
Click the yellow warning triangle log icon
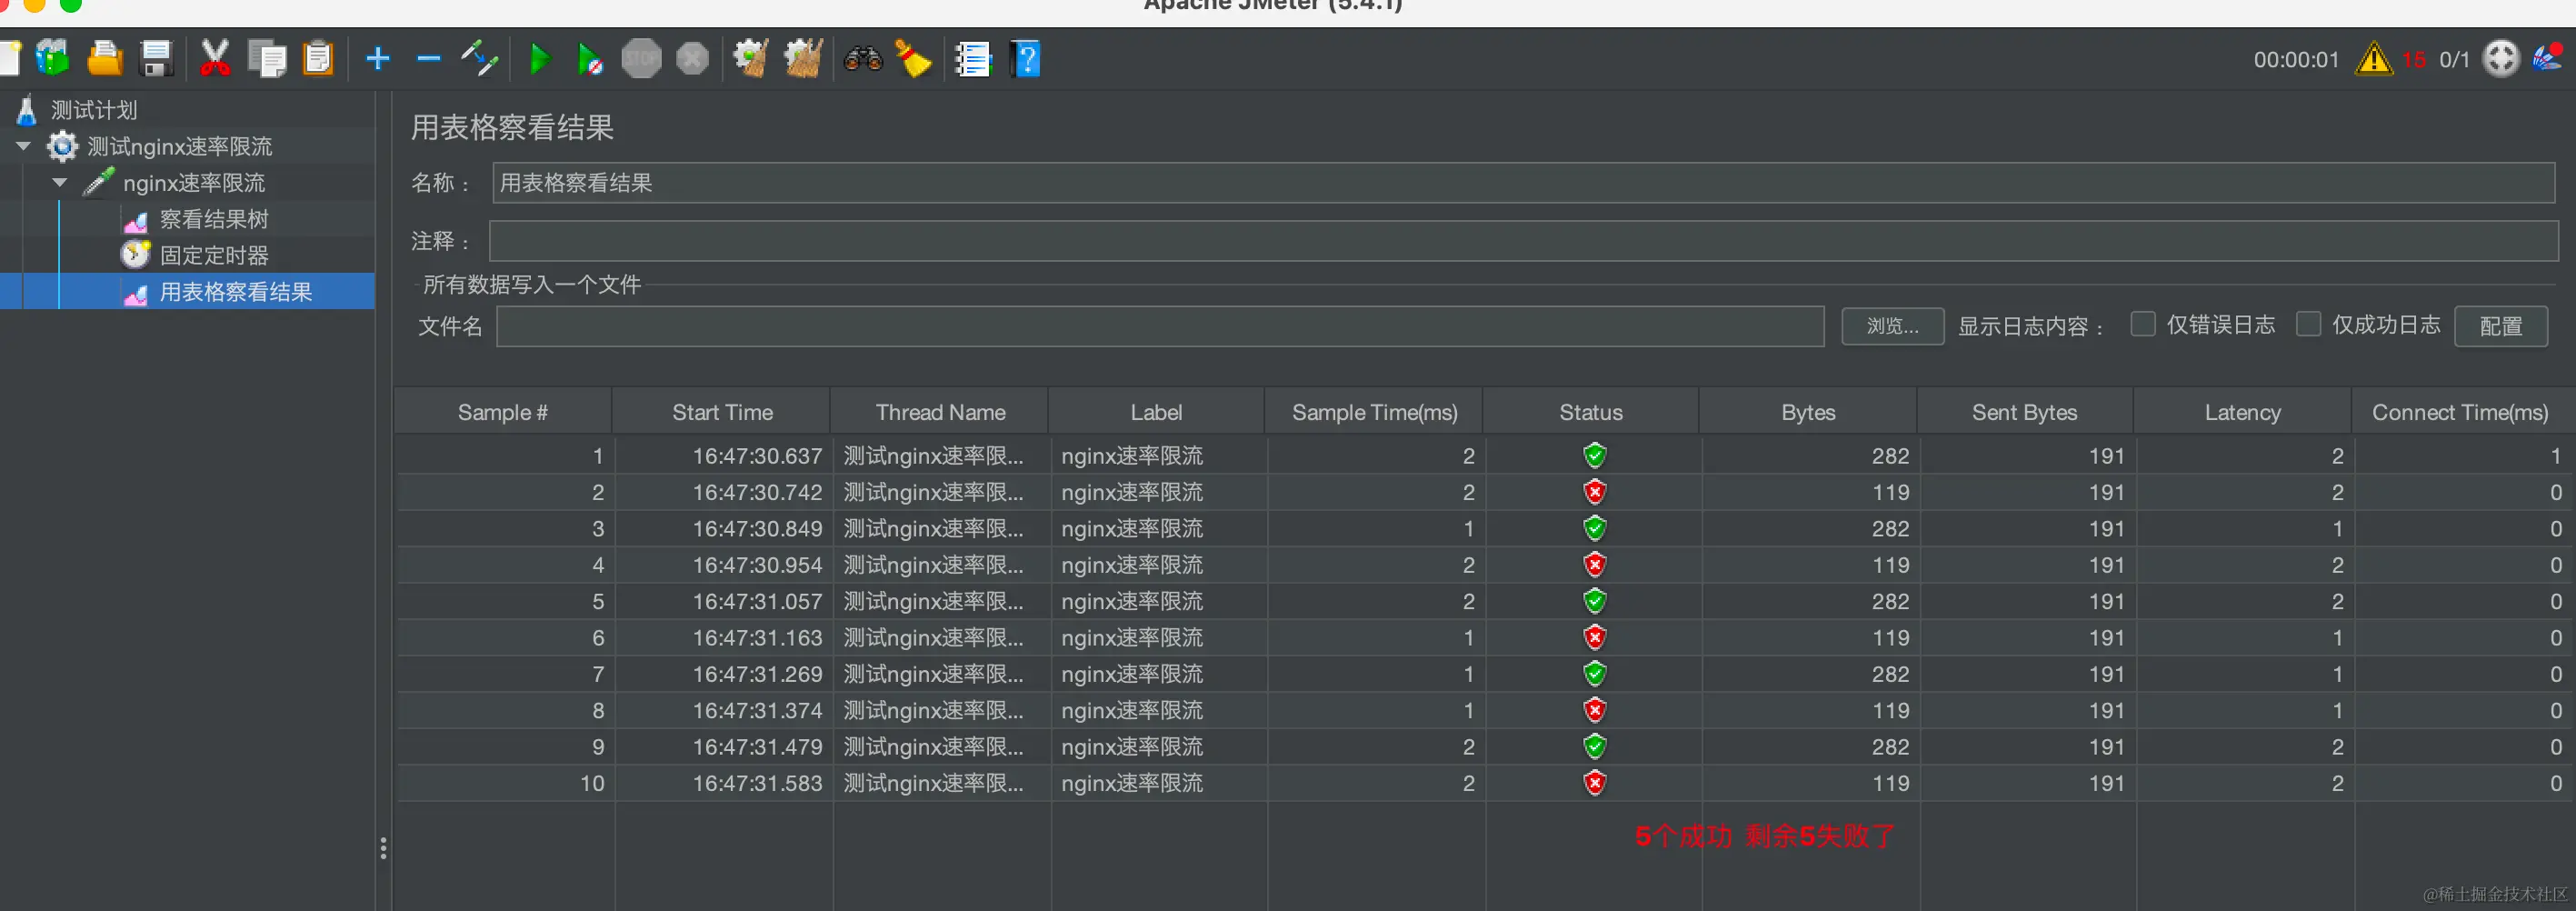click(x=2373, y=59)
